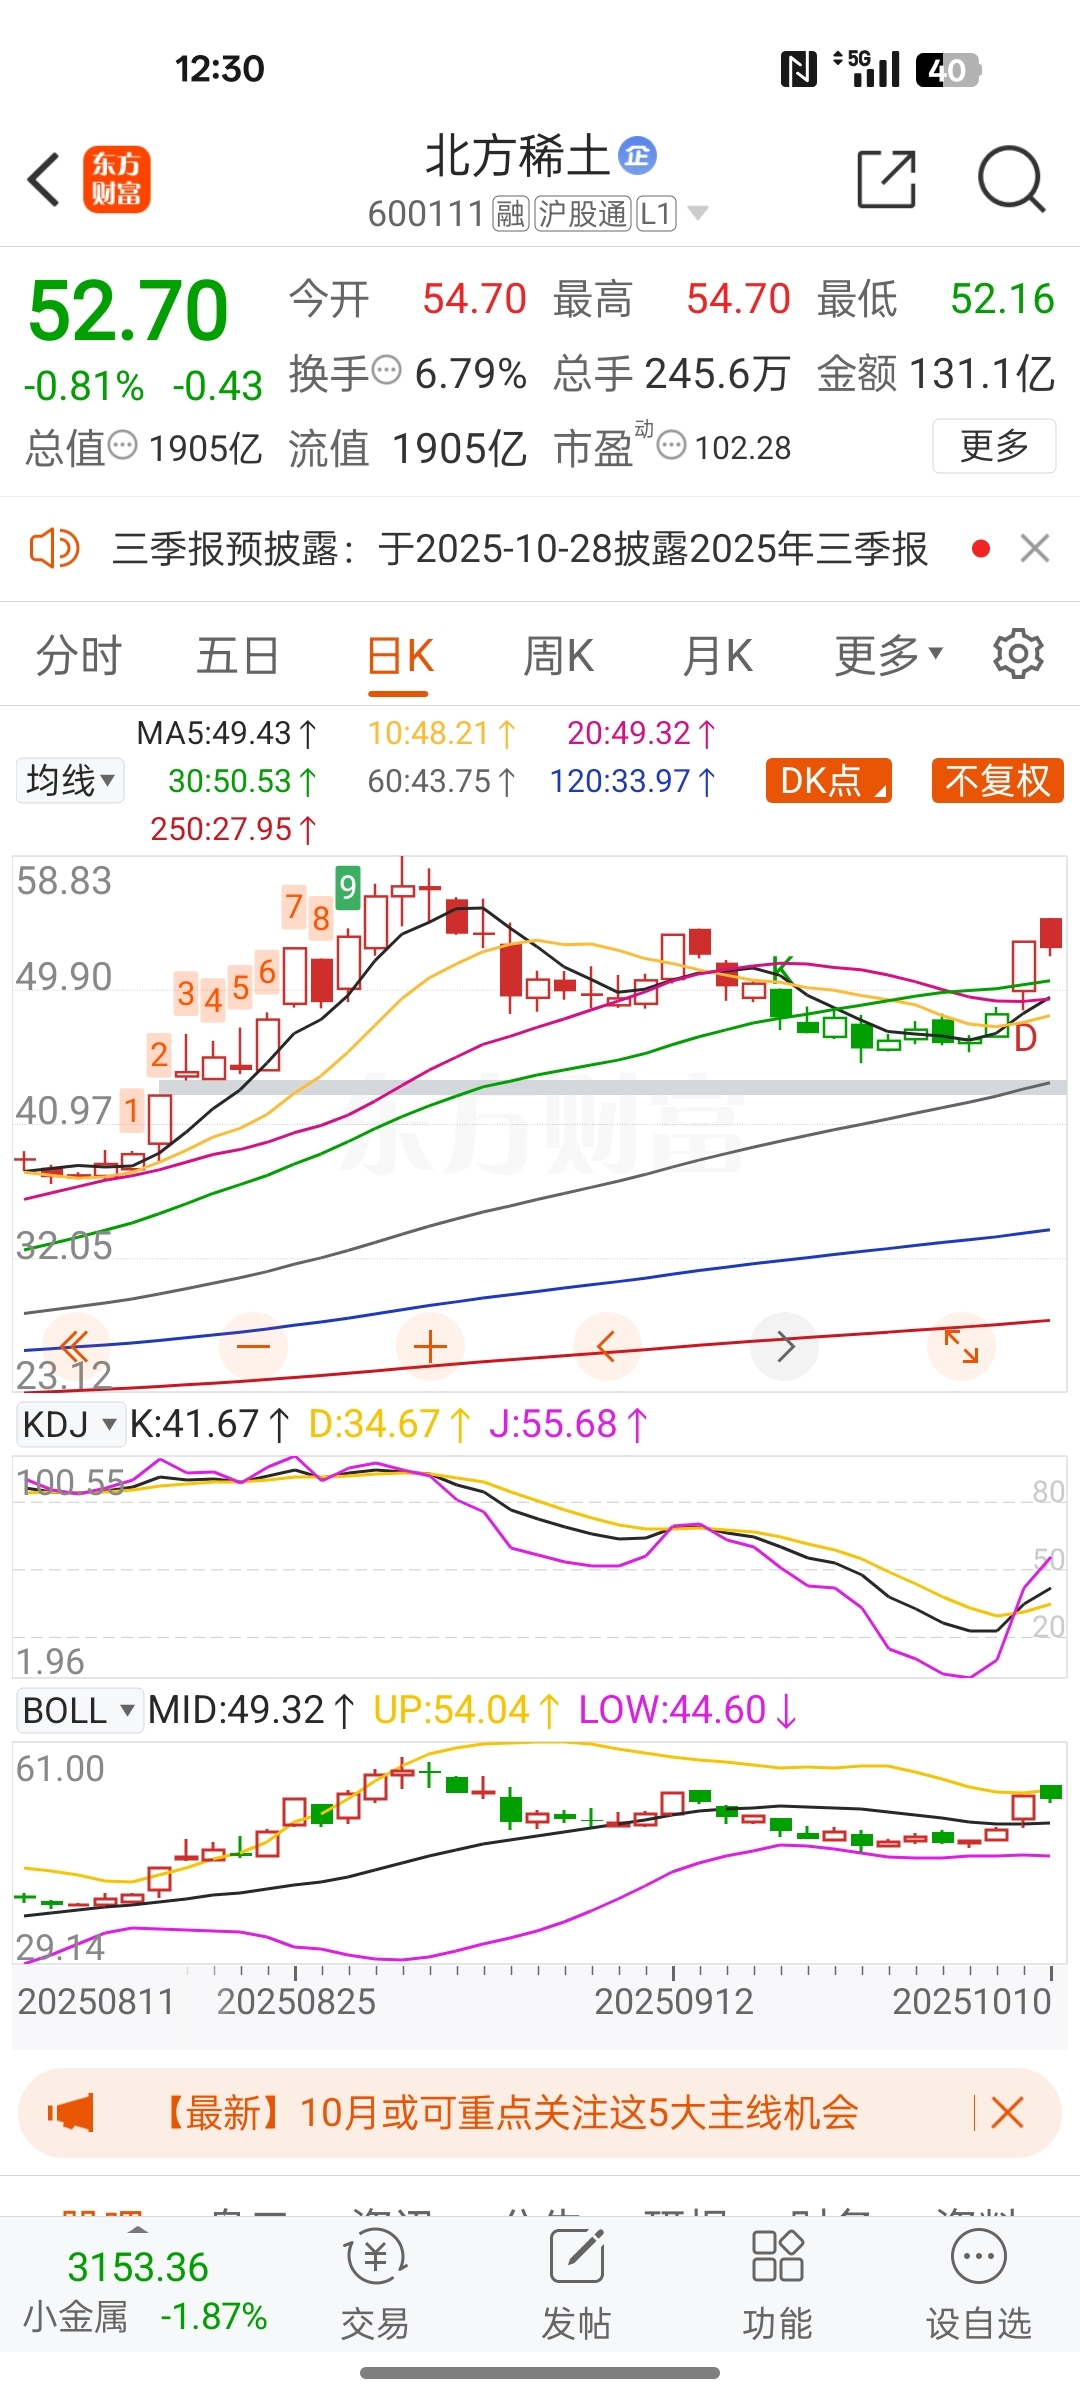The width and height of the screenshot is (1080, 2400).
Task: Tap the last red candlestick on chart
Action: [x=1051, y=933]
